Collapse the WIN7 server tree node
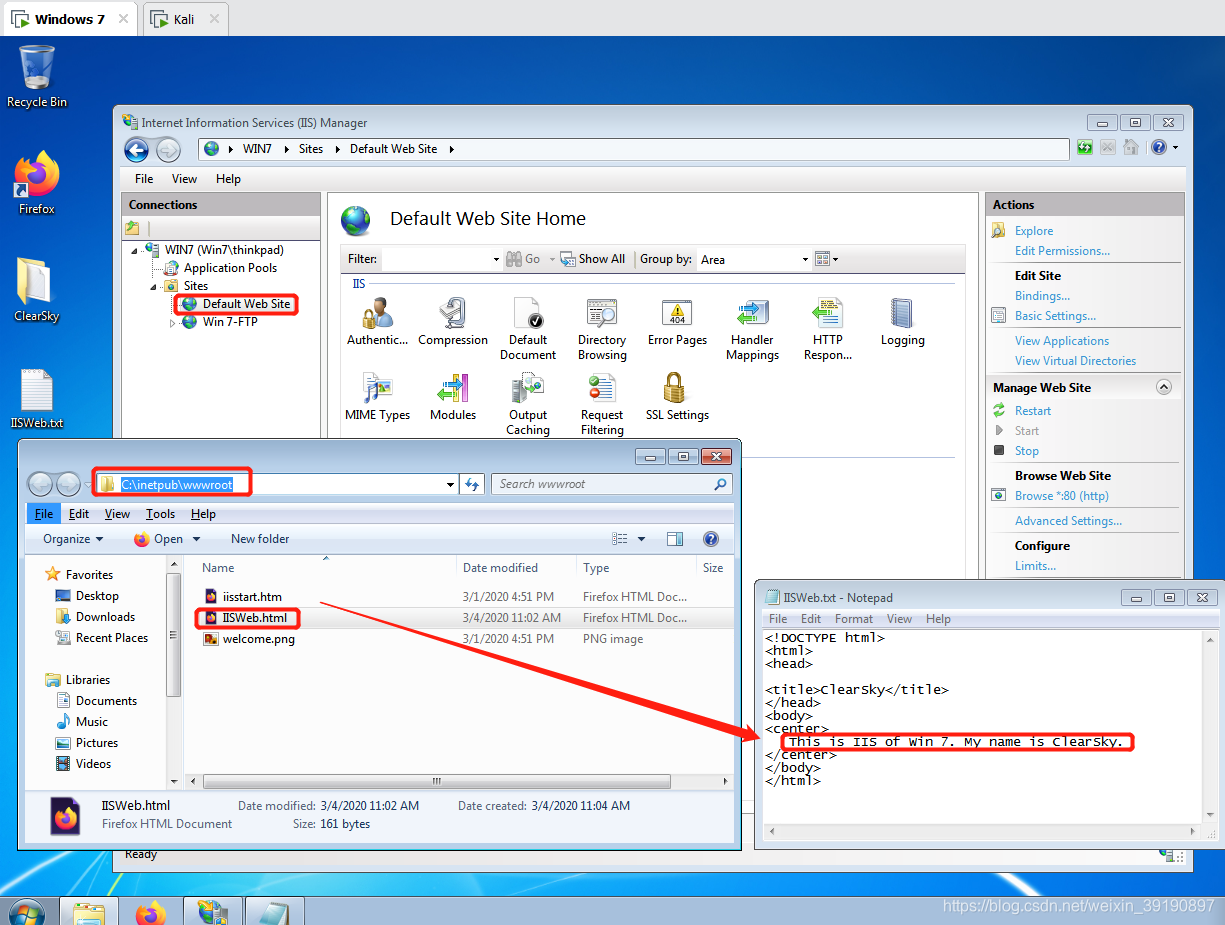1225x925 pixels. (135, 250)
